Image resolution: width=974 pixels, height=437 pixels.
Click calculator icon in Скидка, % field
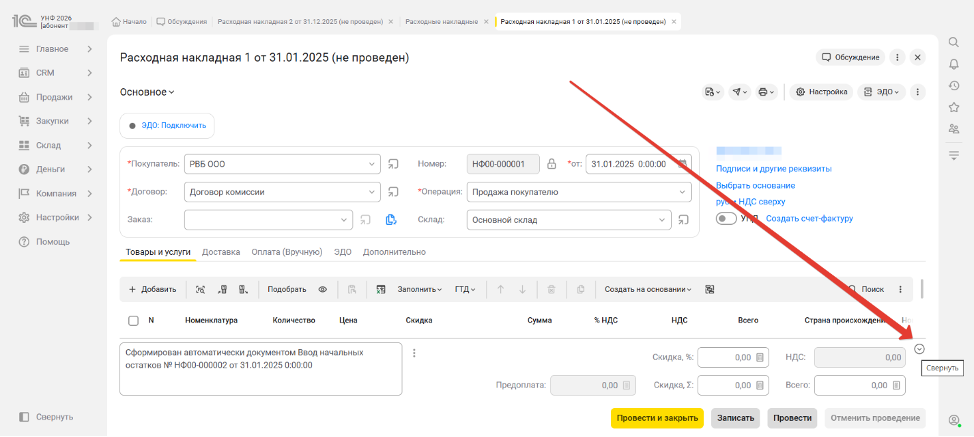click(x=760, y=357)
